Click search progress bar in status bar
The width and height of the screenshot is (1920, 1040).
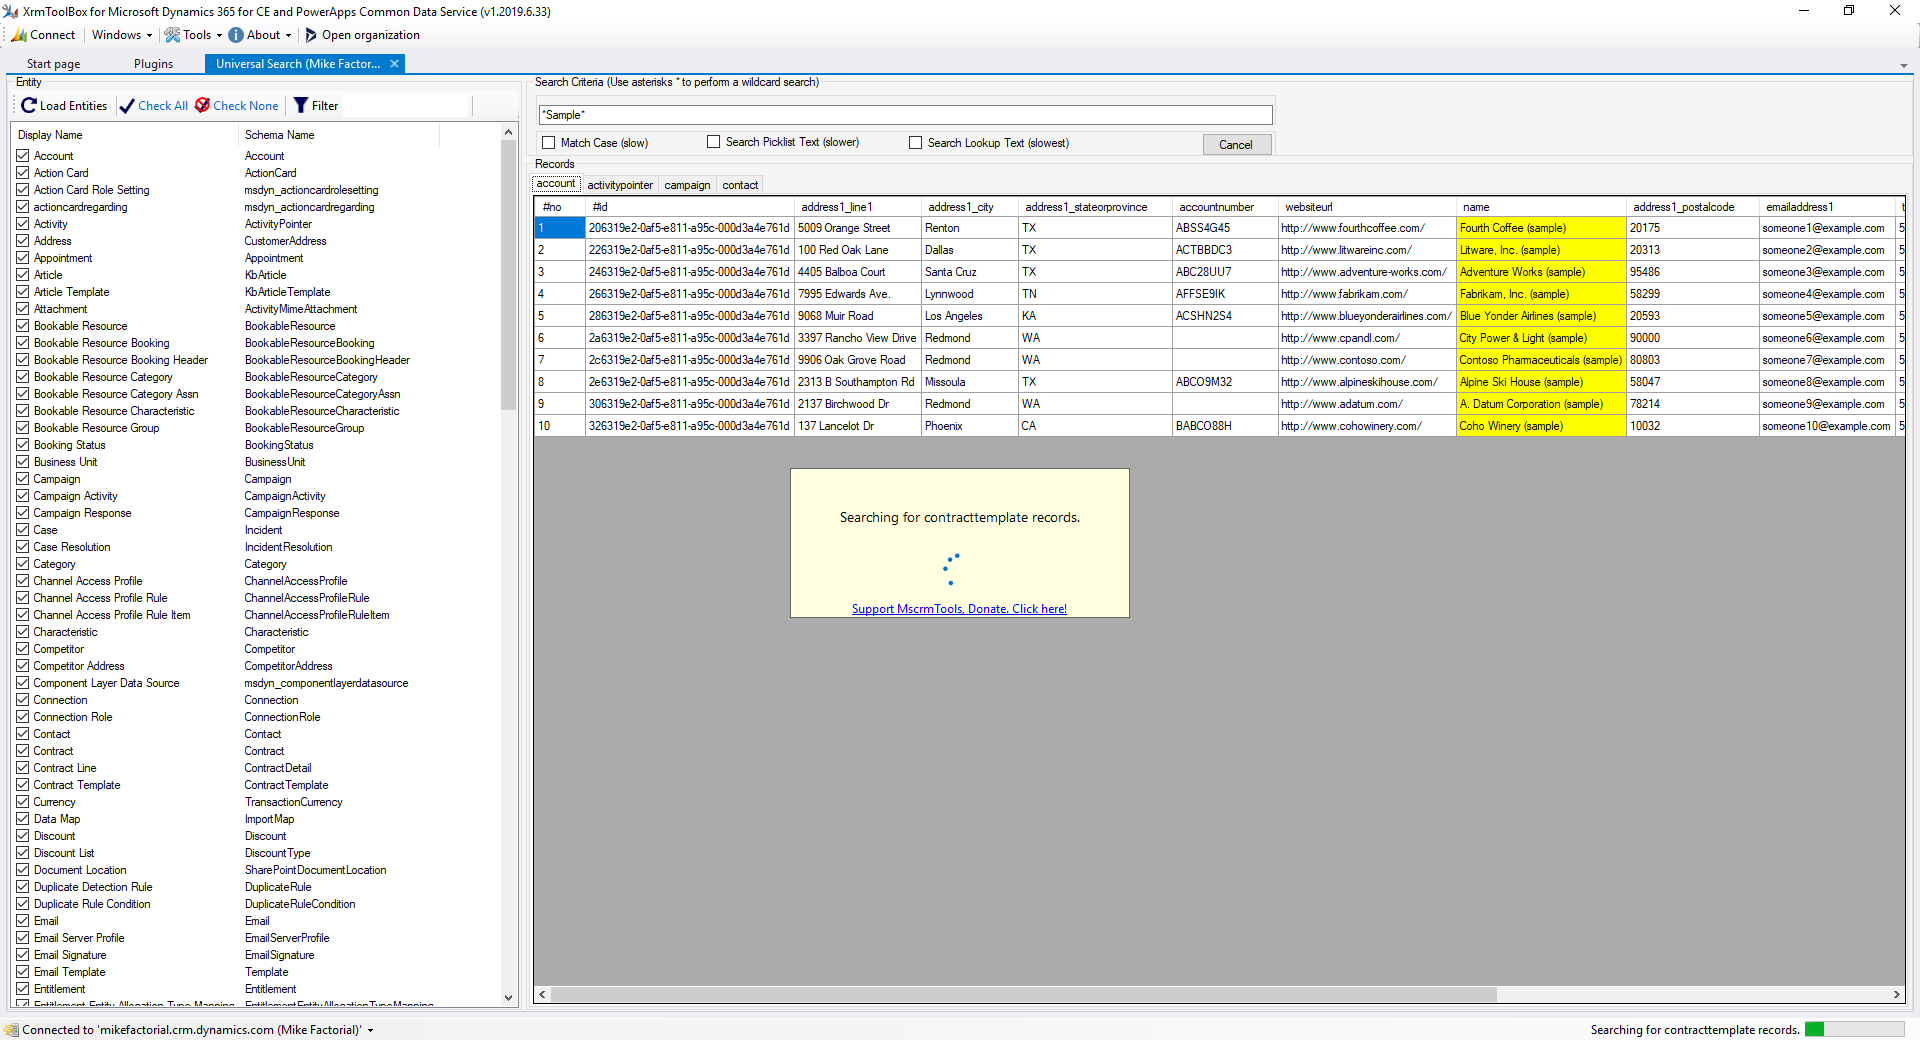[x=1854, y=1030]
